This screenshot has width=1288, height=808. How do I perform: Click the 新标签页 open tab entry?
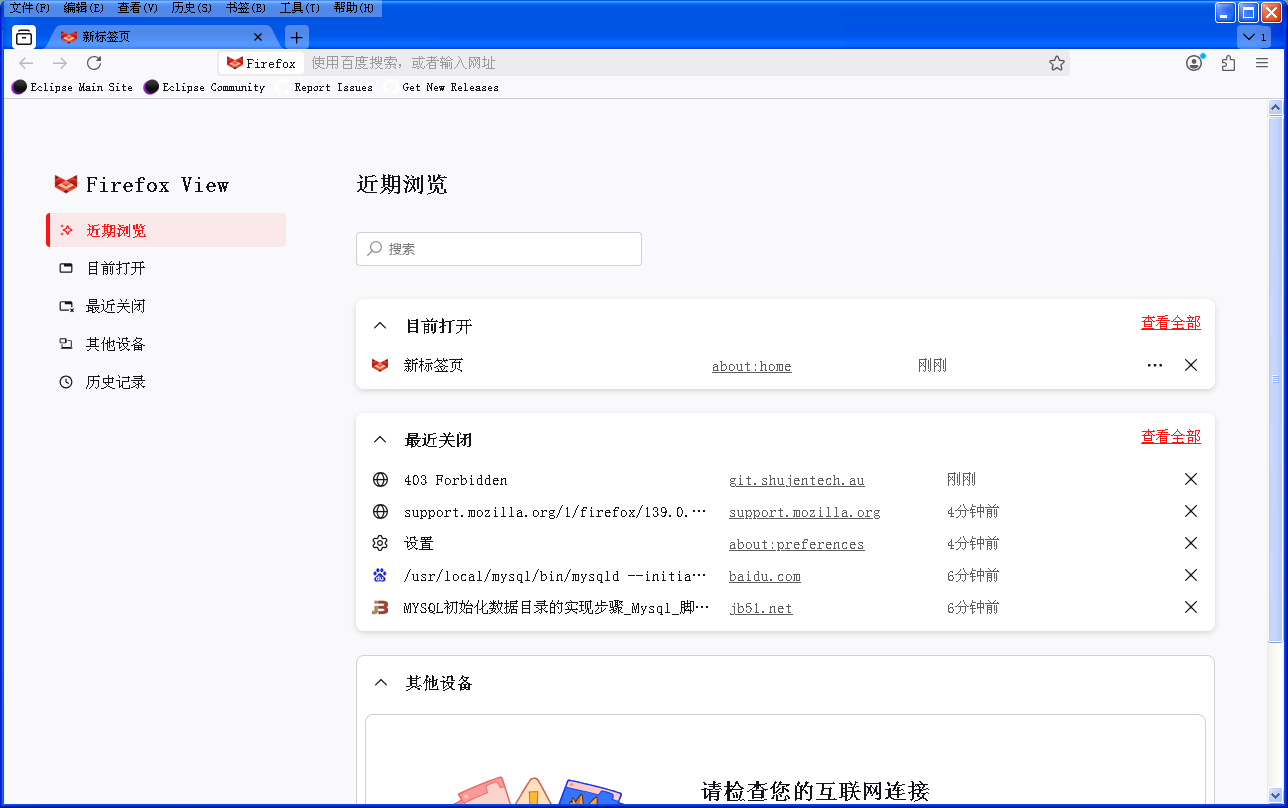[433, 366]
